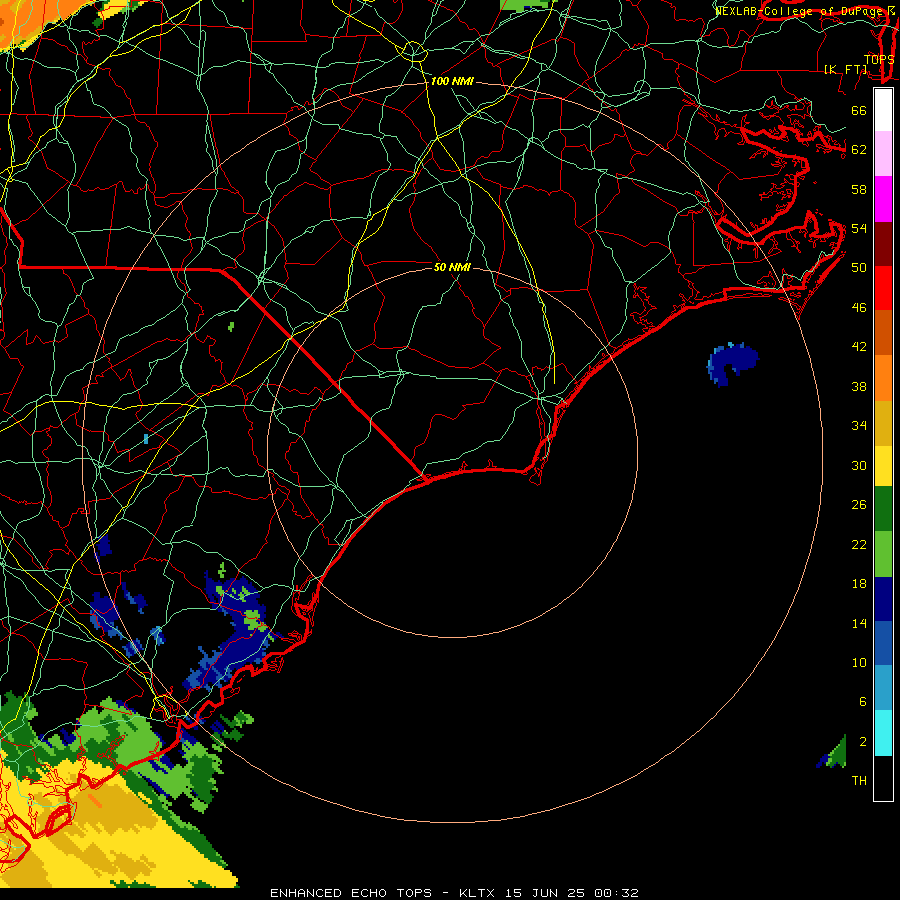
Task: Click the dark maroon legend swatch
Action: 883,244
